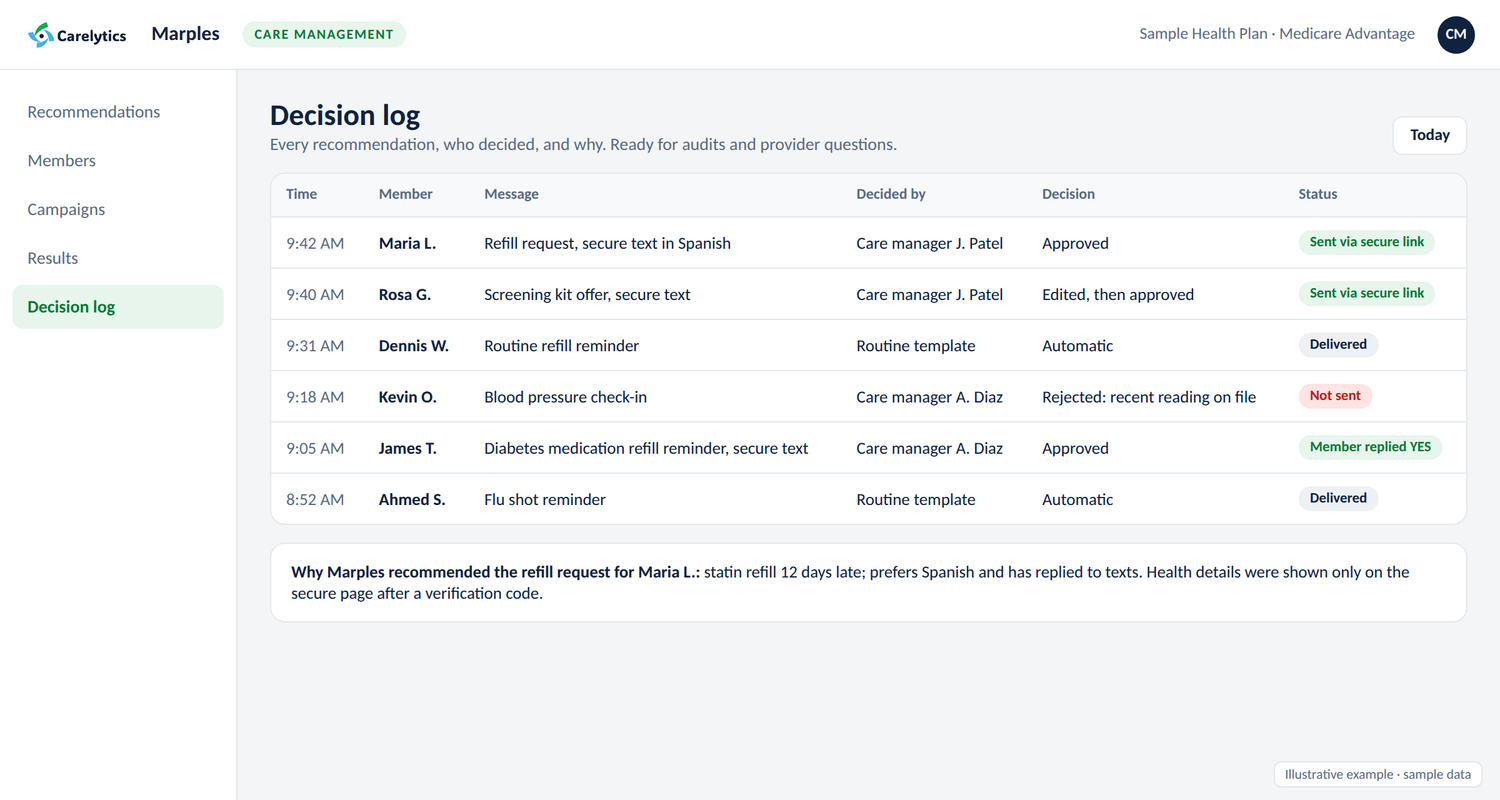Click the 9:42 AM time entry
Screen dimensions: 1500x800
pyautogui.click(x=315, y=243)
